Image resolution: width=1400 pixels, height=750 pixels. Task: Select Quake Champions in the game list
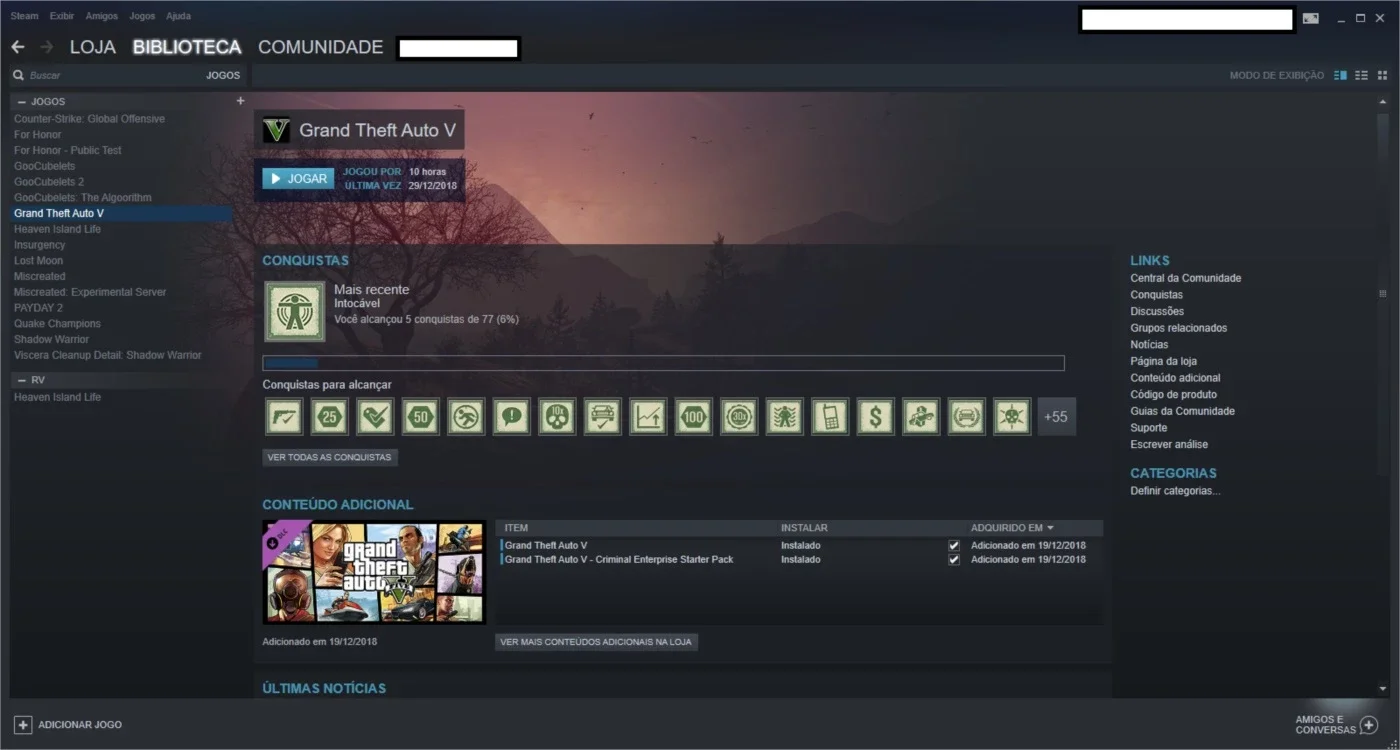tap(57, 324)
